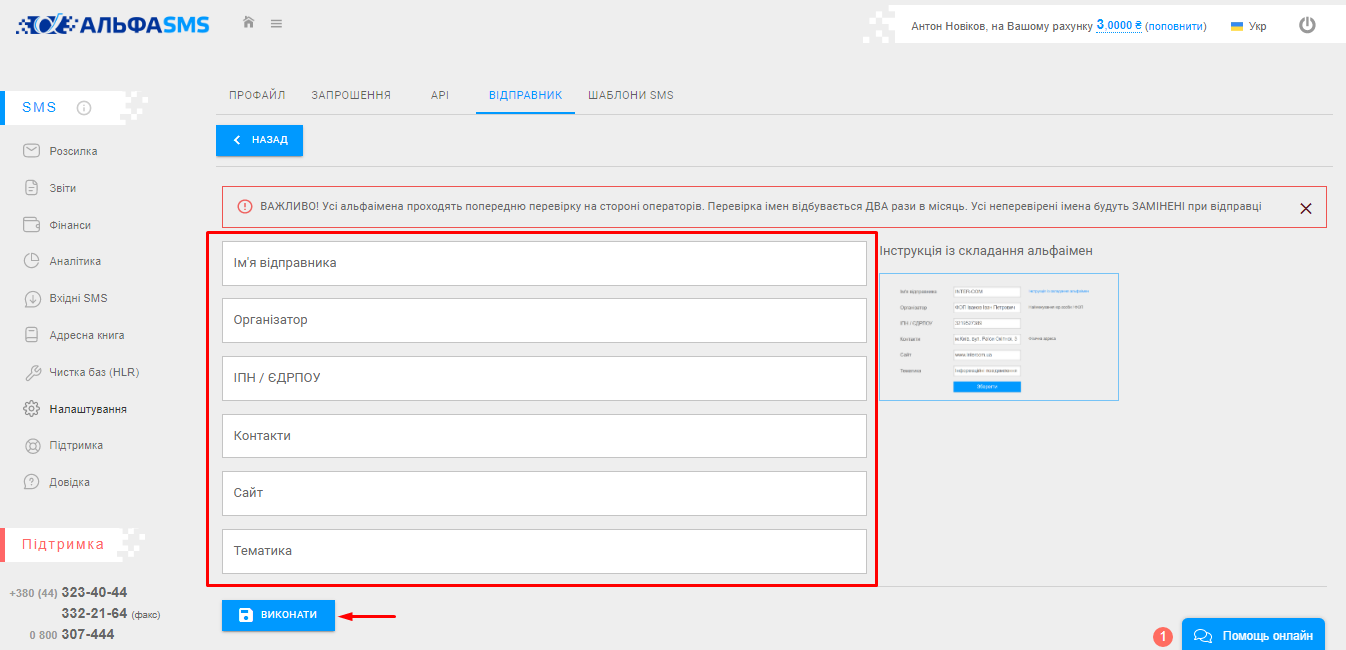1346x650 pixels.
Task: Open Аналітика in the sidebar
Action: pyautogui.click(x=75, y=261)
